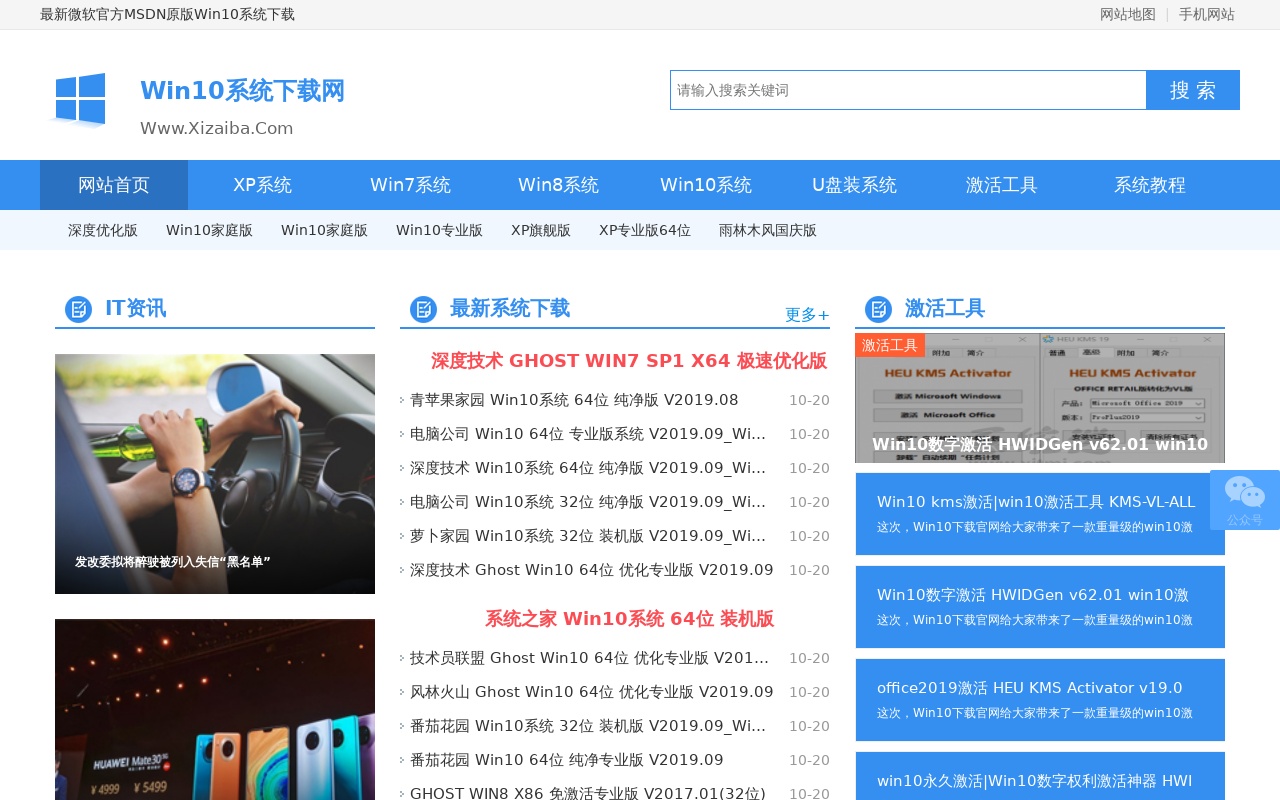Select the XP旗舰版 sub-nav link

(541, 230)
